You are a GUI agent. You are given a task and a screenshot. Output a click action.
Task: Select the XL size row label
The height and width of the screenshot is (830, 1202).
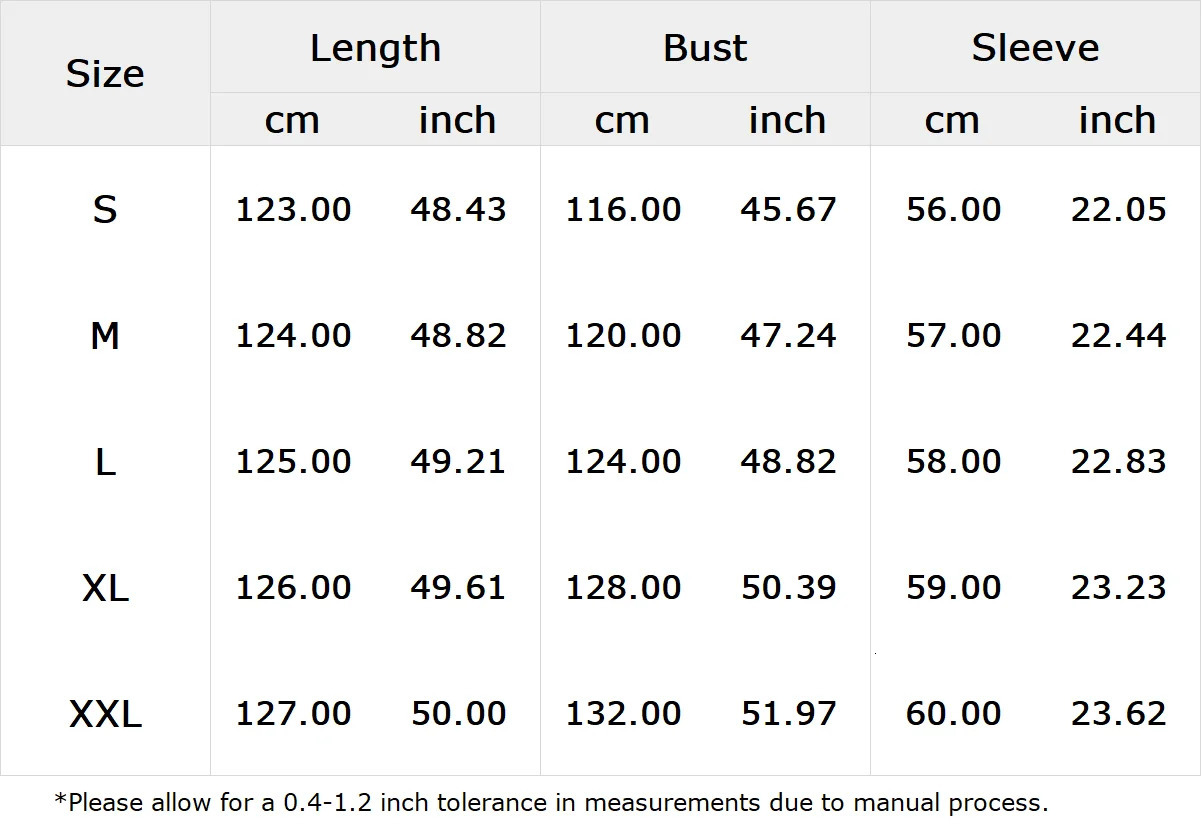[105, 588]
